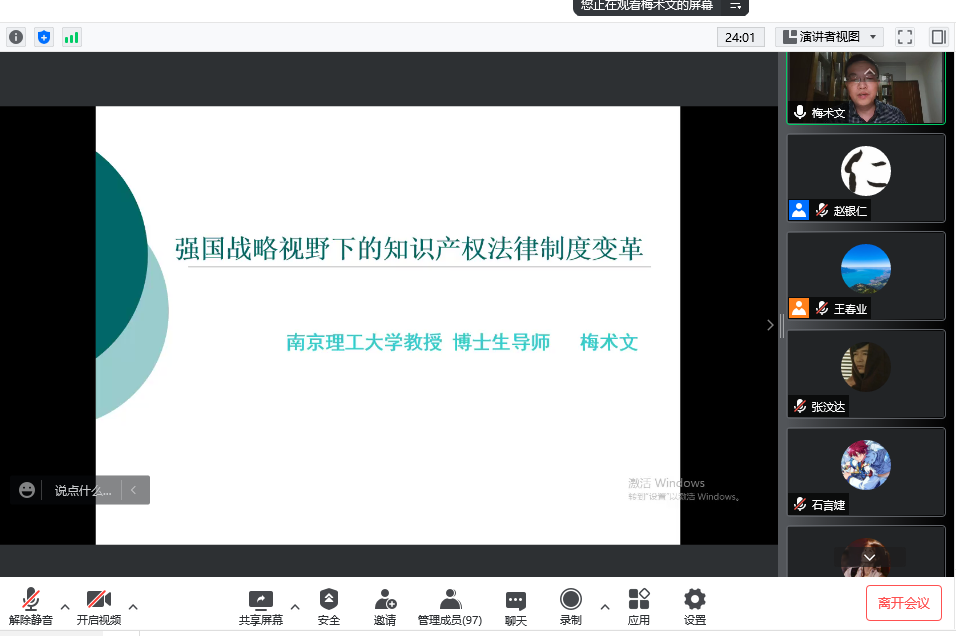Open the 聊天 chat panel
The image size is (956, 636).
515,606
